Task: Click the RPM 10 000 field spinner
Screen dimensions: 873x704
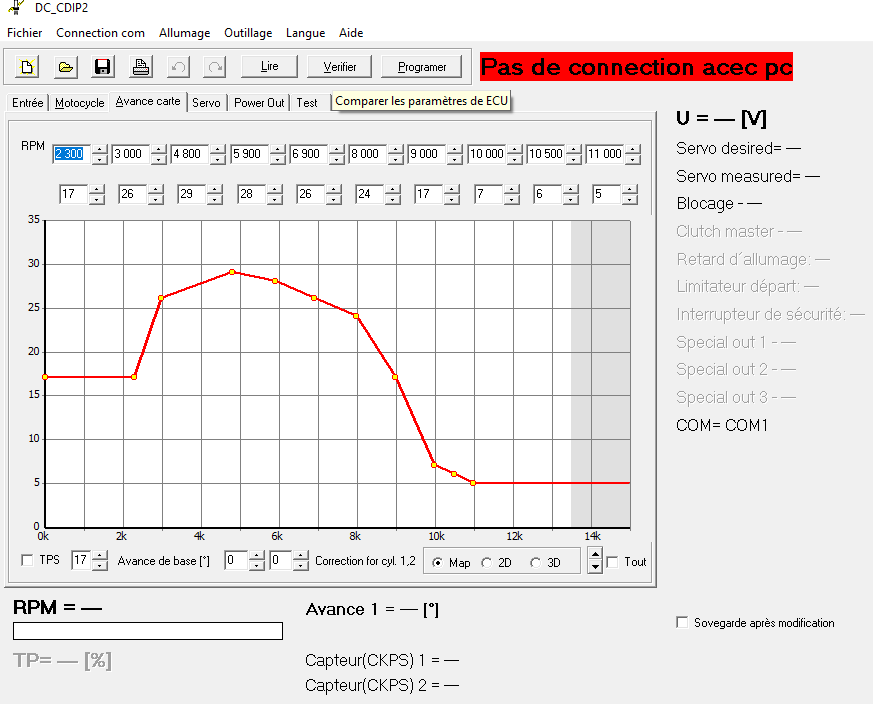Action: (x=514, y=154)
